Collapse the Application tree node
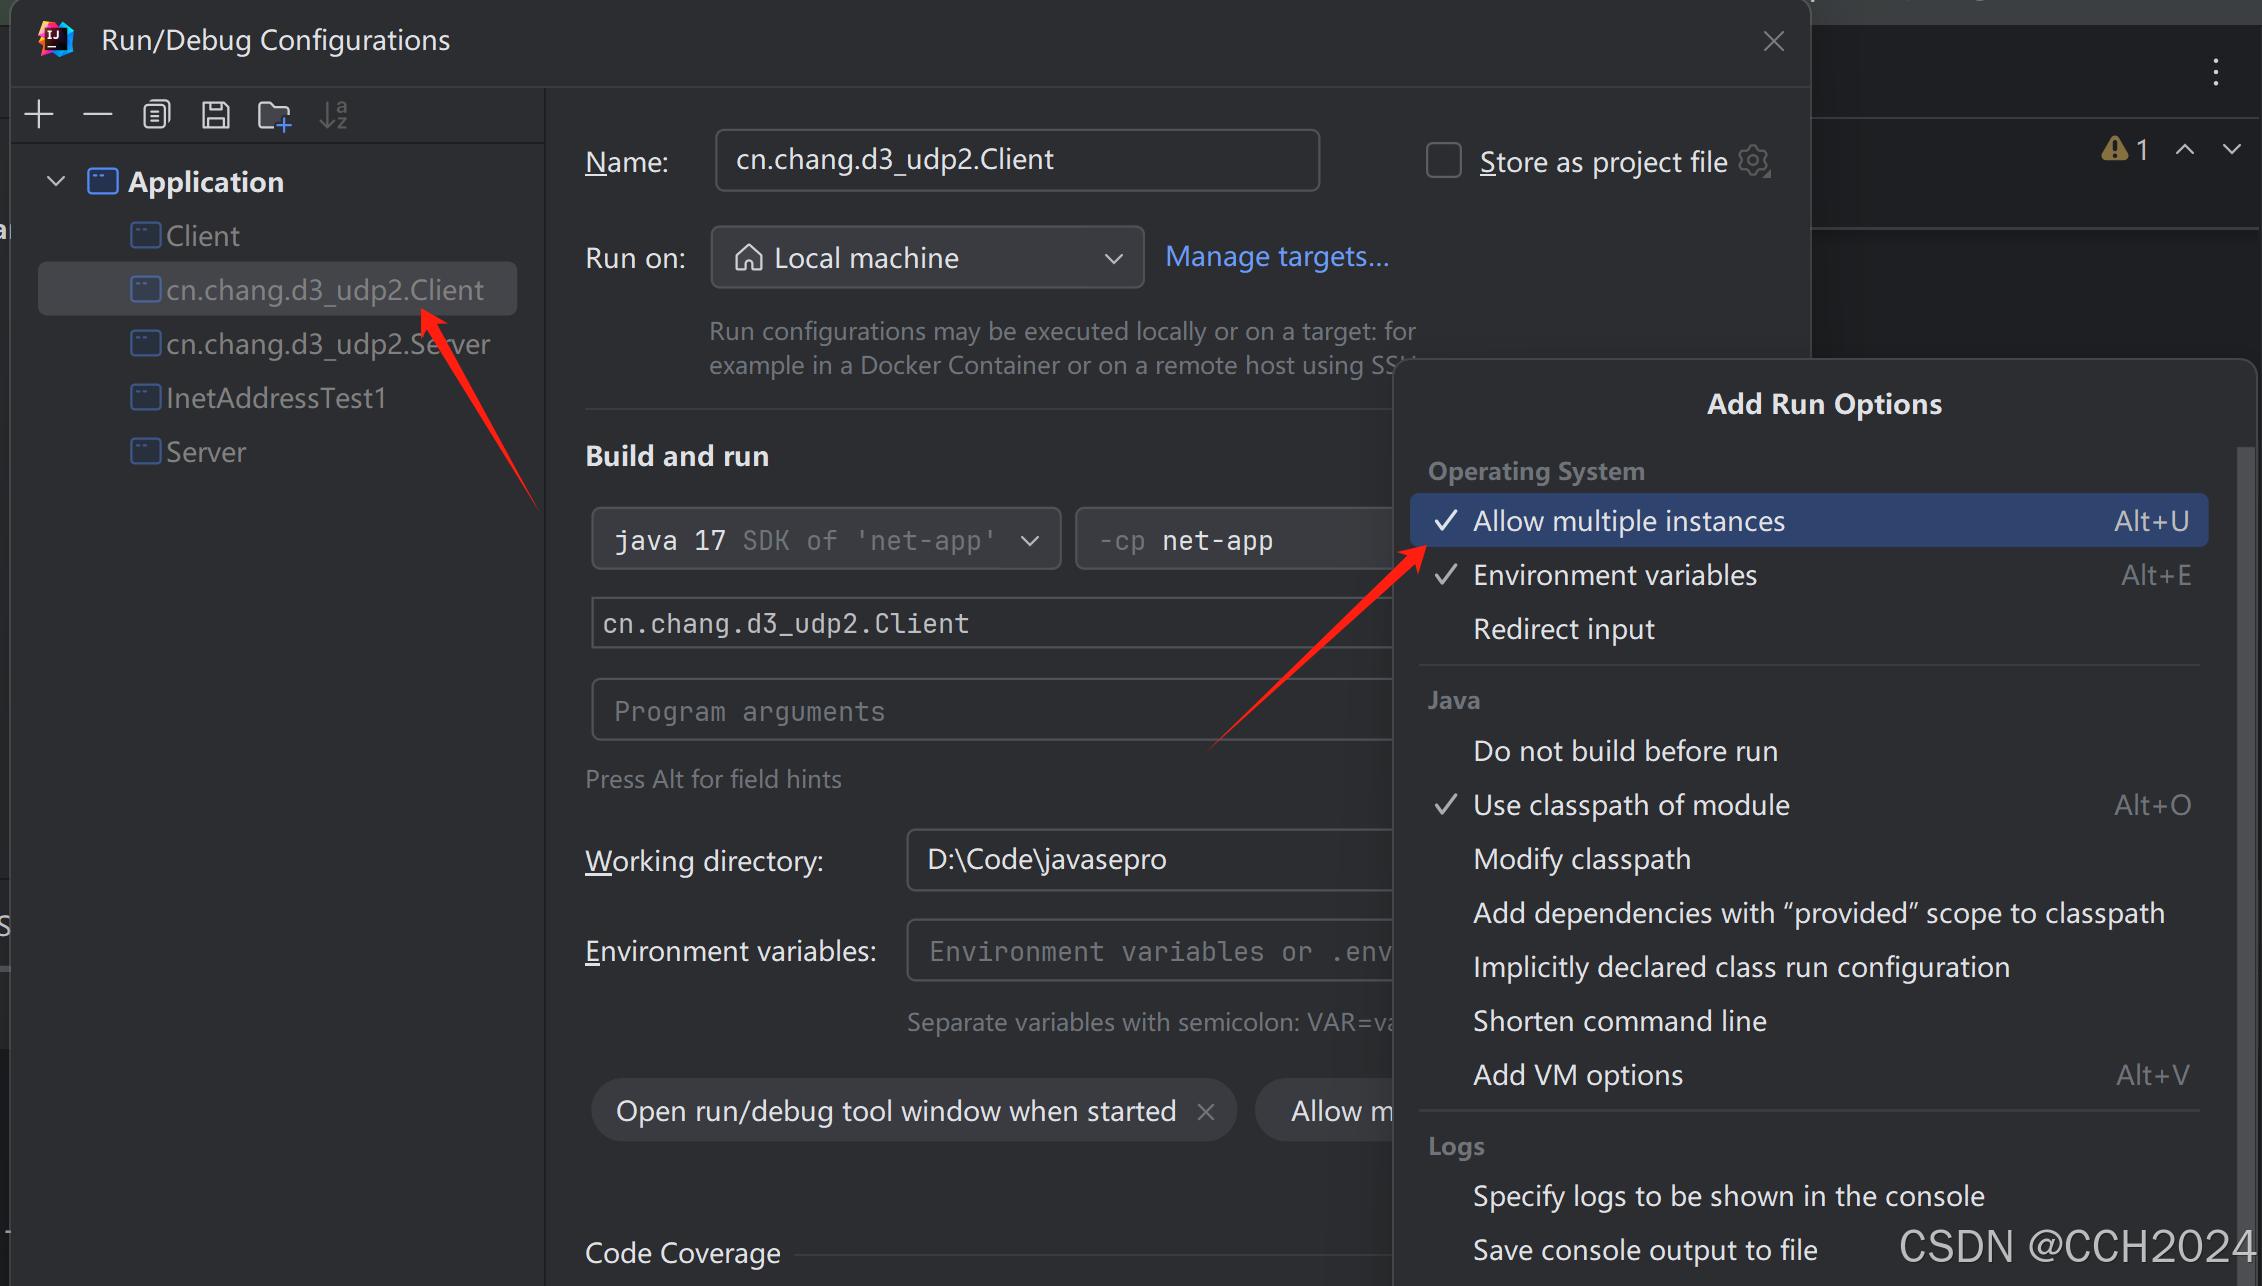This screenshot has height=1286, width=2262. [x=56, y=182]
